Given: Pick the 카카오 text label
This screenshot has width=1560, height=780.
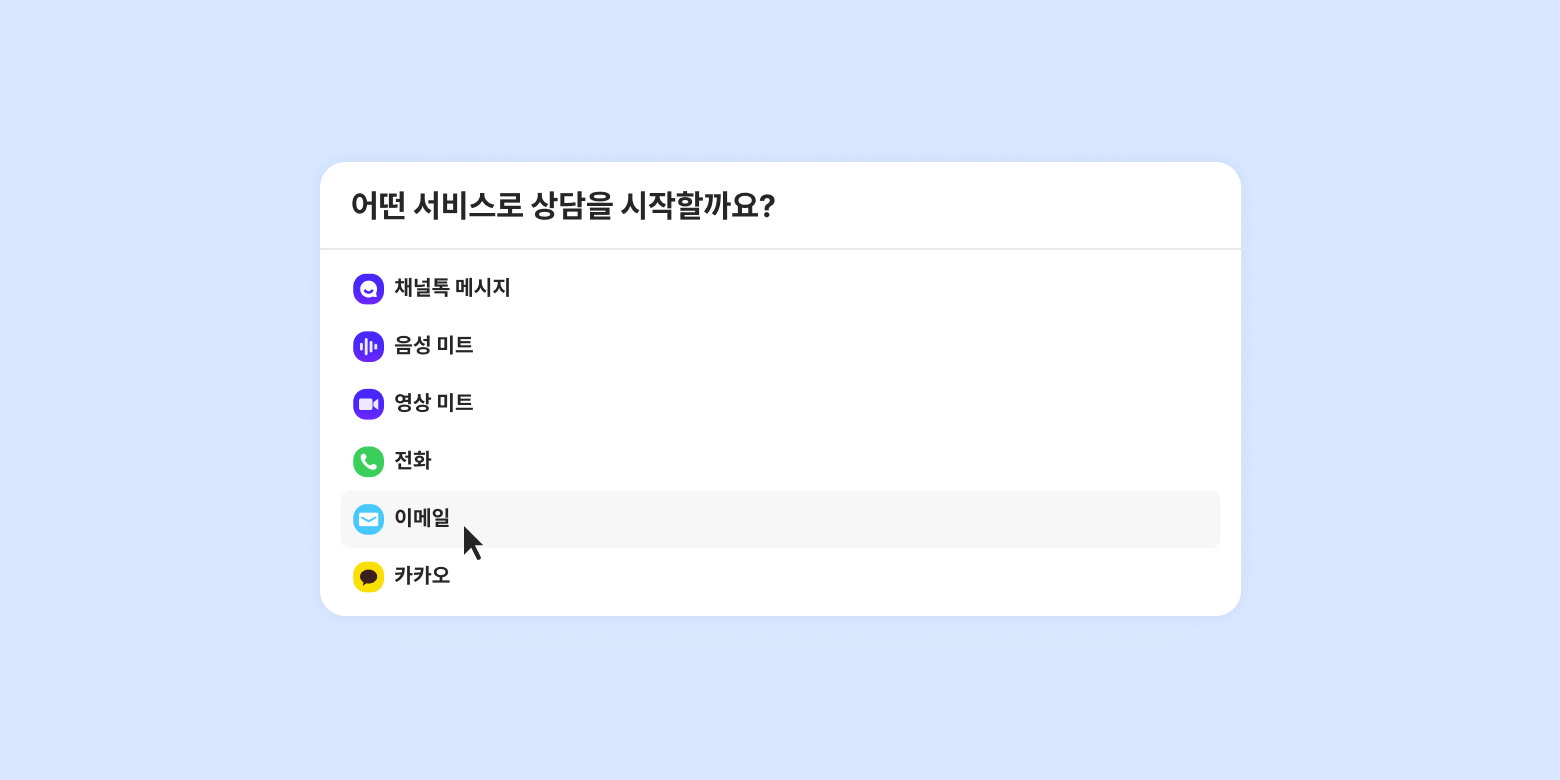Looking at the screenshot, I should tap(421, 576).
